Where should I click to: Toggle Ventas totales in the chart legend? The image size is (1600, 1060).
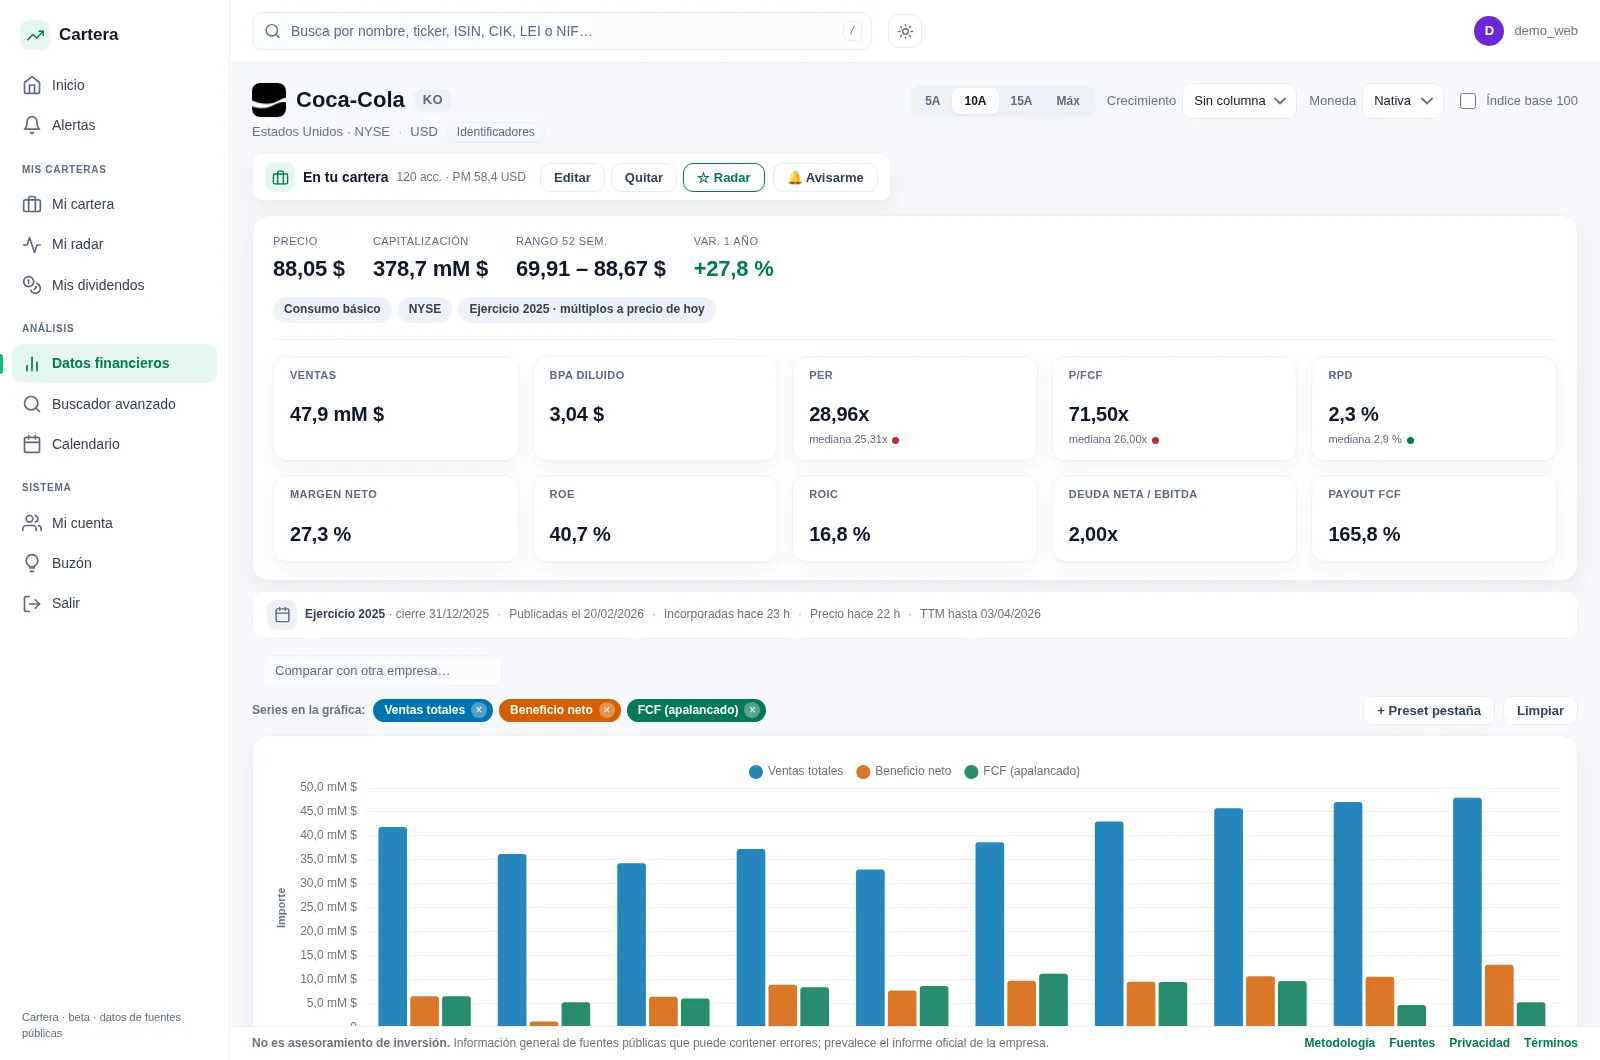[x=796, y=771]
